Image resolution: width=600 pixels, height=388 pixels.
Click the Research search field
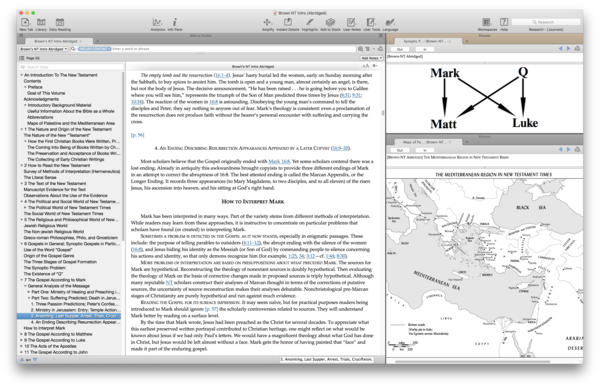pyautogui.click(x=546, y=22)
